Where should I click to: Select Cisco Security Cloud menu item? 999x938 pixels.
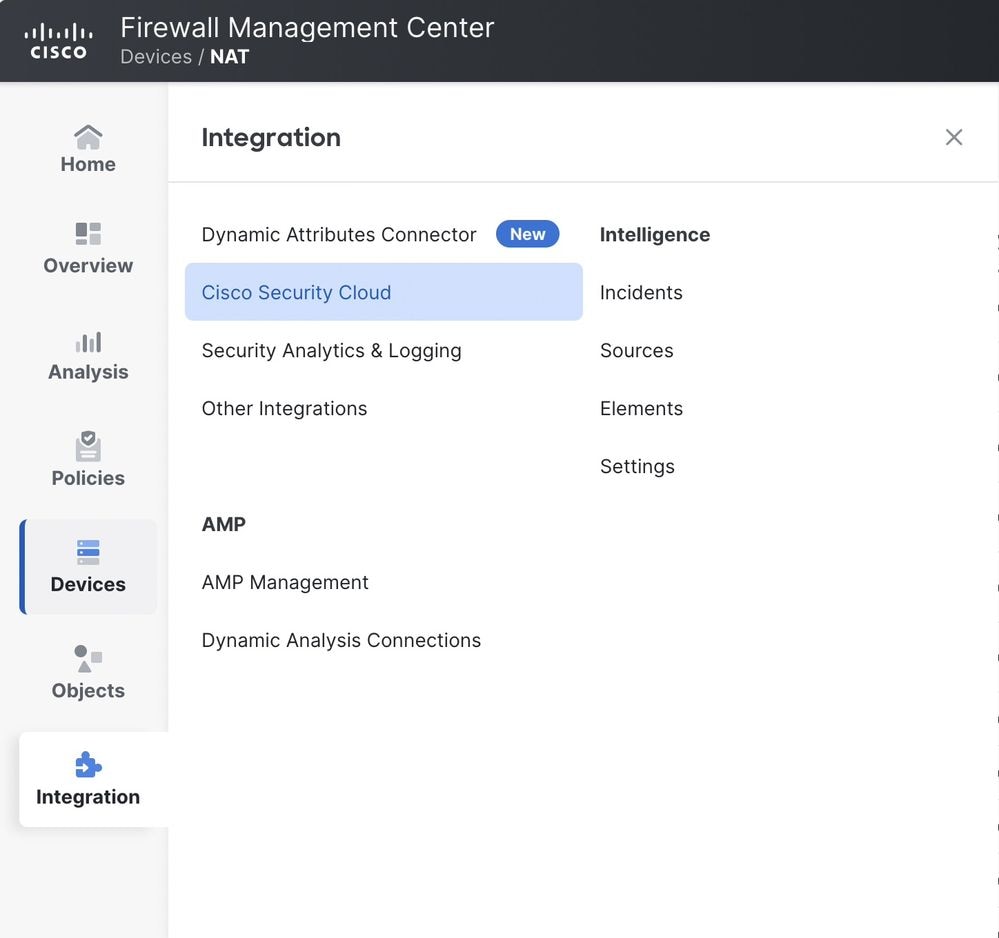[297, 293]
